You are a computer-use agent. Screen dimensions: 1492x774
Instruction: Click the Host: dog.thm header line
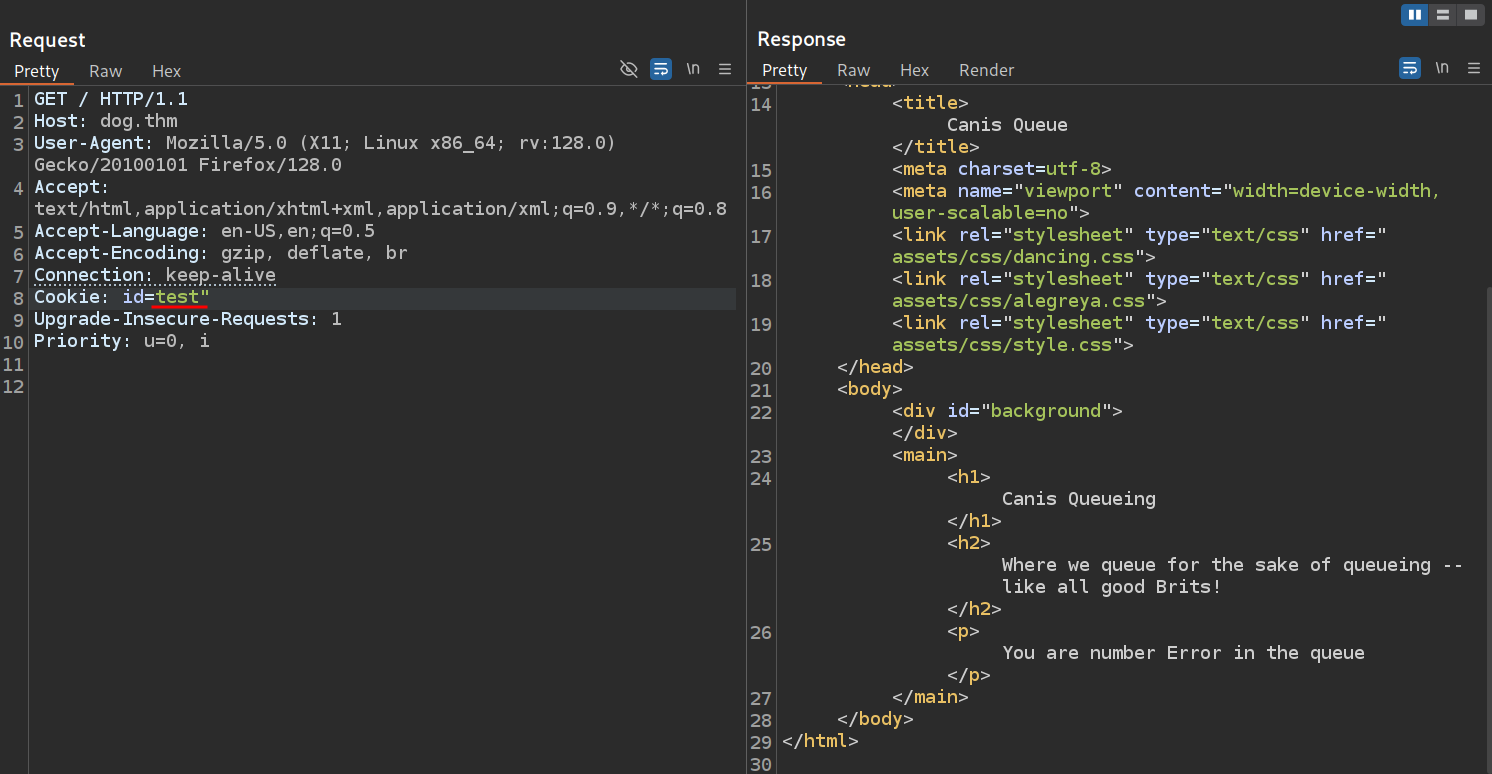[105, 122]
